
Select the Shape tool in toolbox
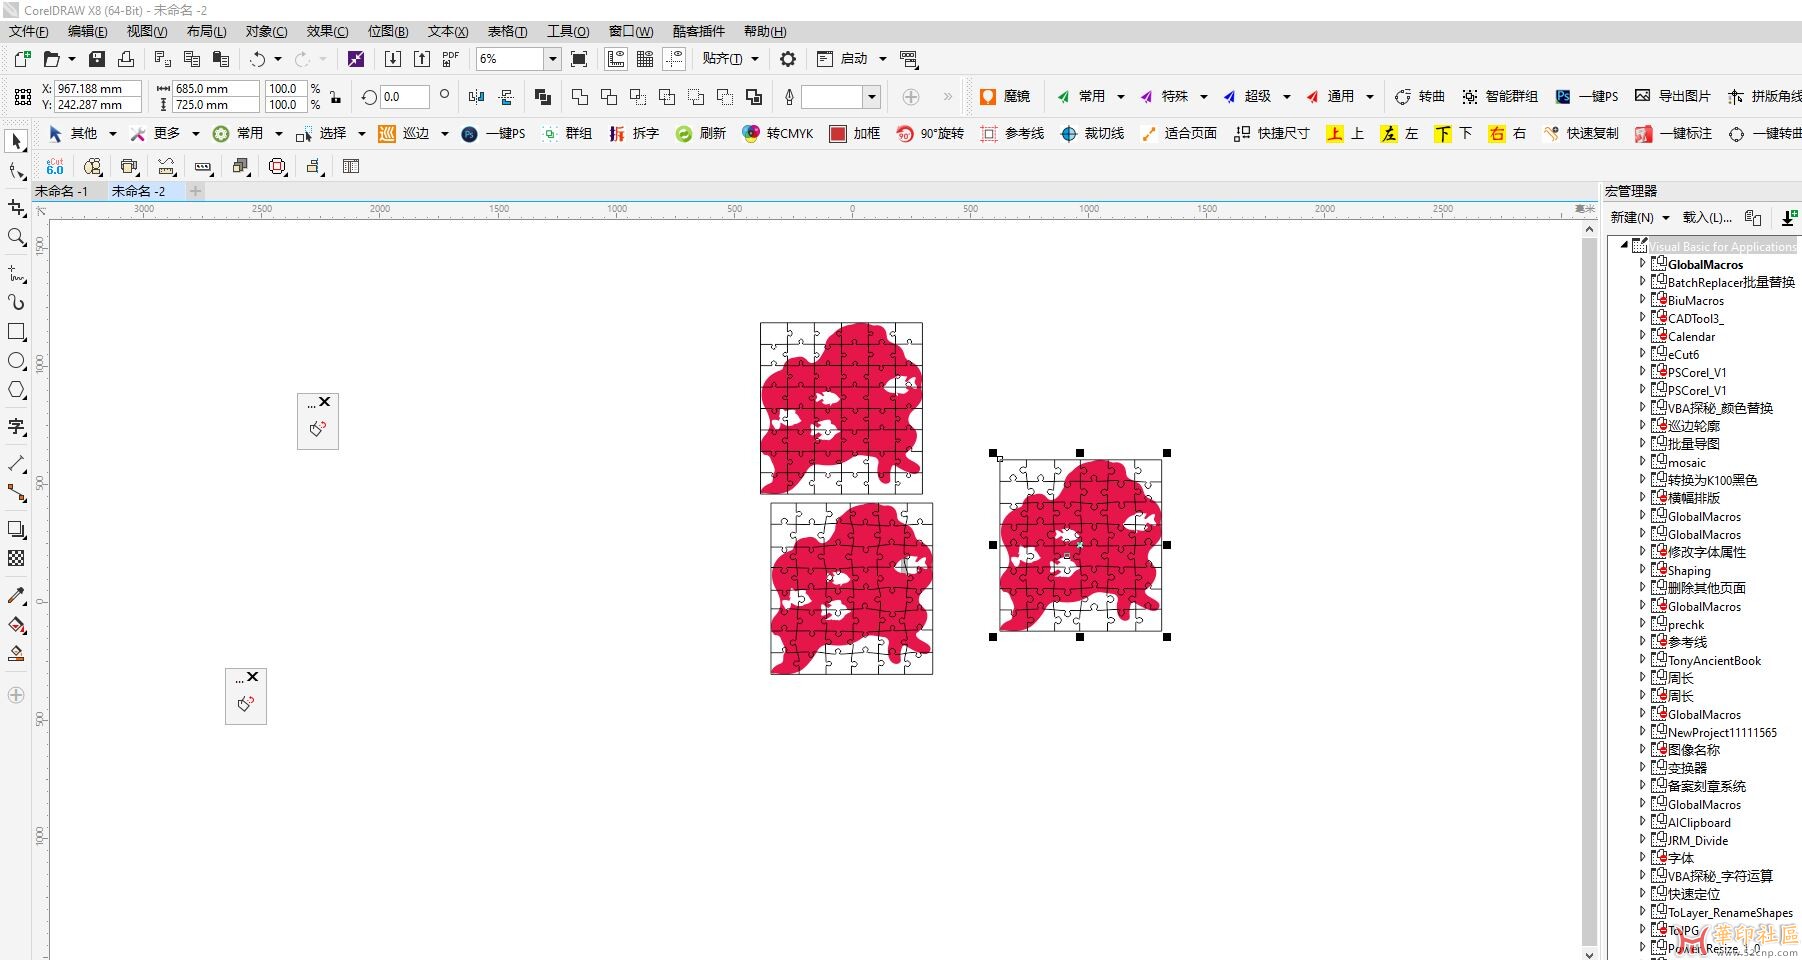click(x=16, y=172)
